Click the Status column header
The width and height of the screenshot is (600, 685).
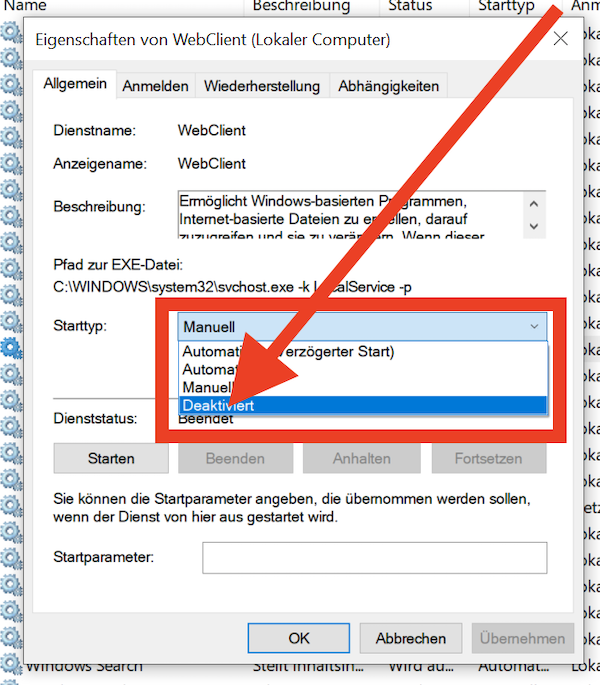tap(410, 6)
